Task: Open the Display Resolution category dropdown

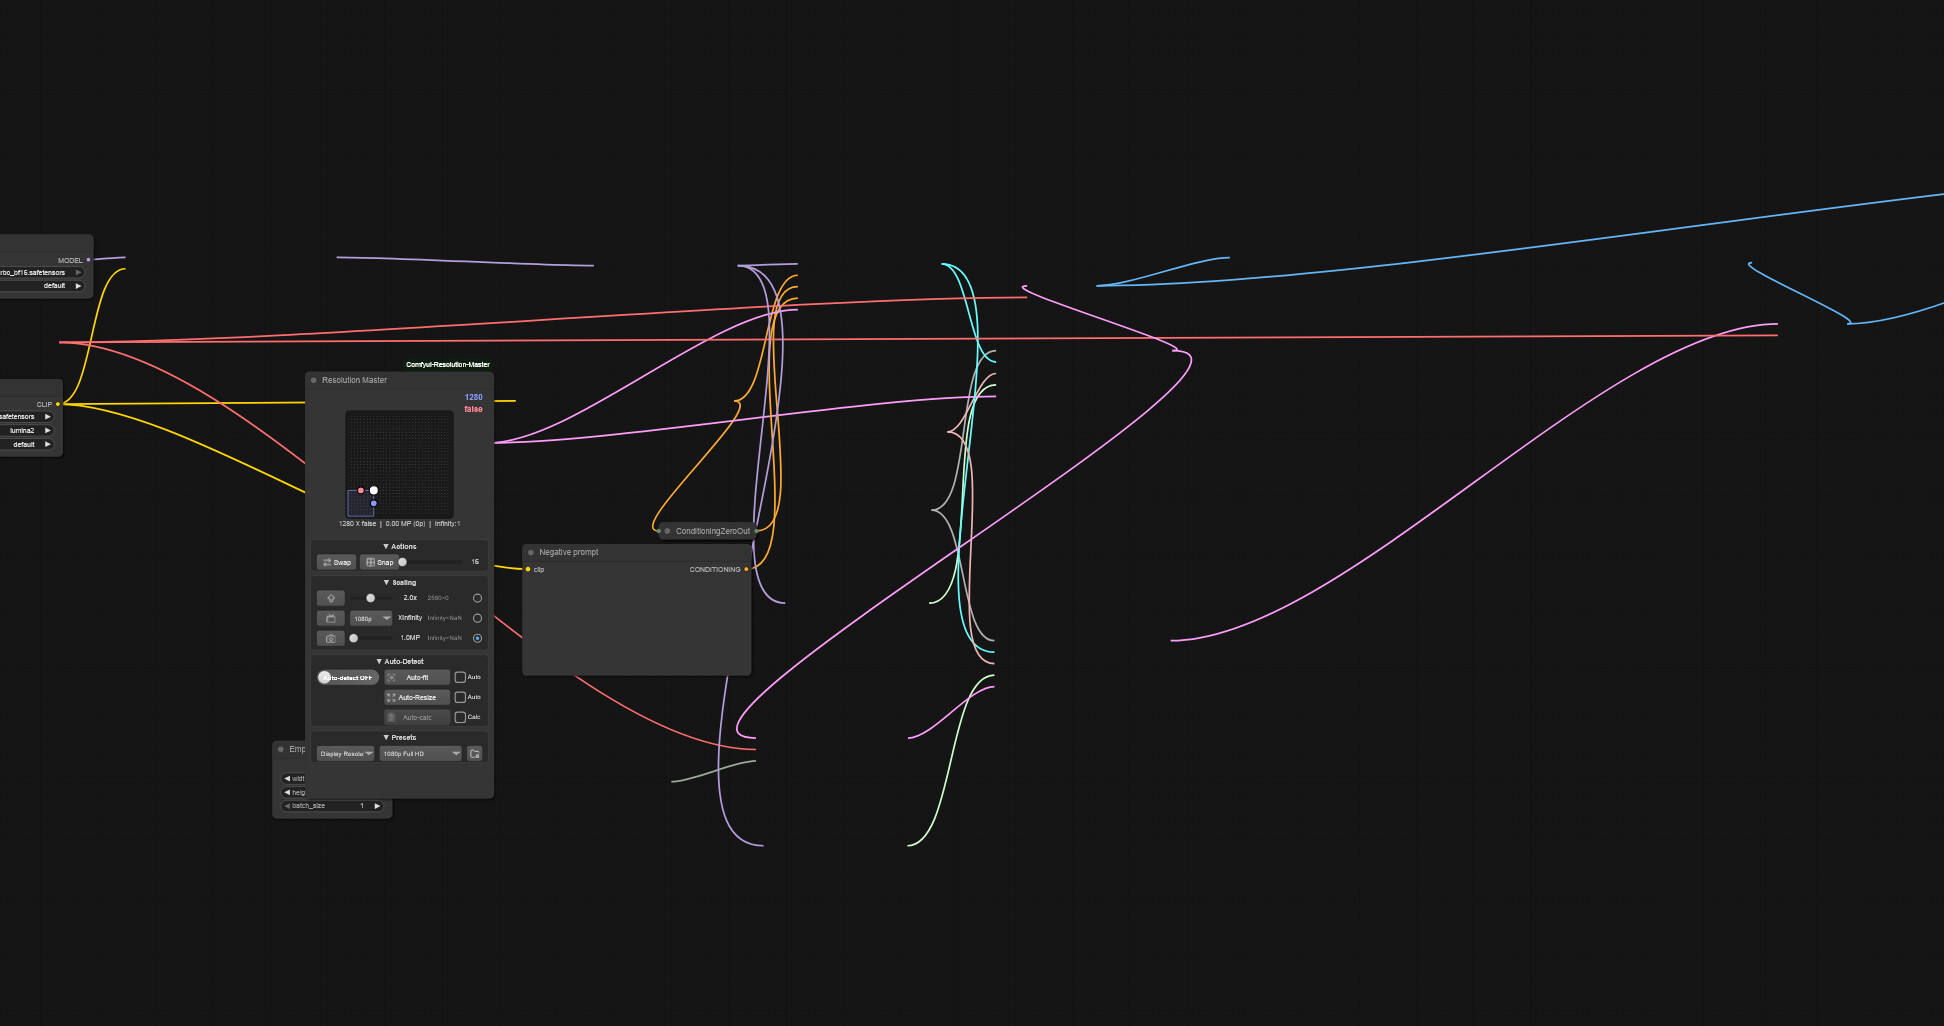Action: tap(346, 754)
